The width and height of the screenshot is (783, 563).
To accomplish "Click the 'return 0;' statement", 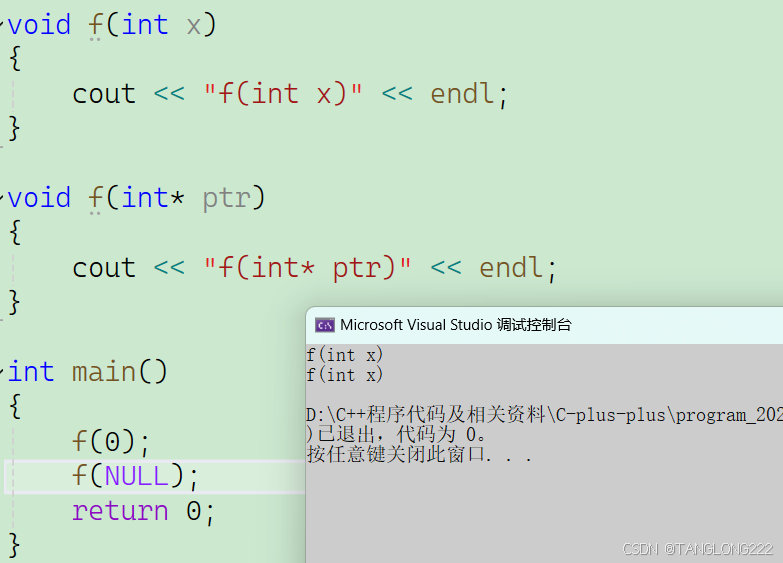I will (143, 511).
